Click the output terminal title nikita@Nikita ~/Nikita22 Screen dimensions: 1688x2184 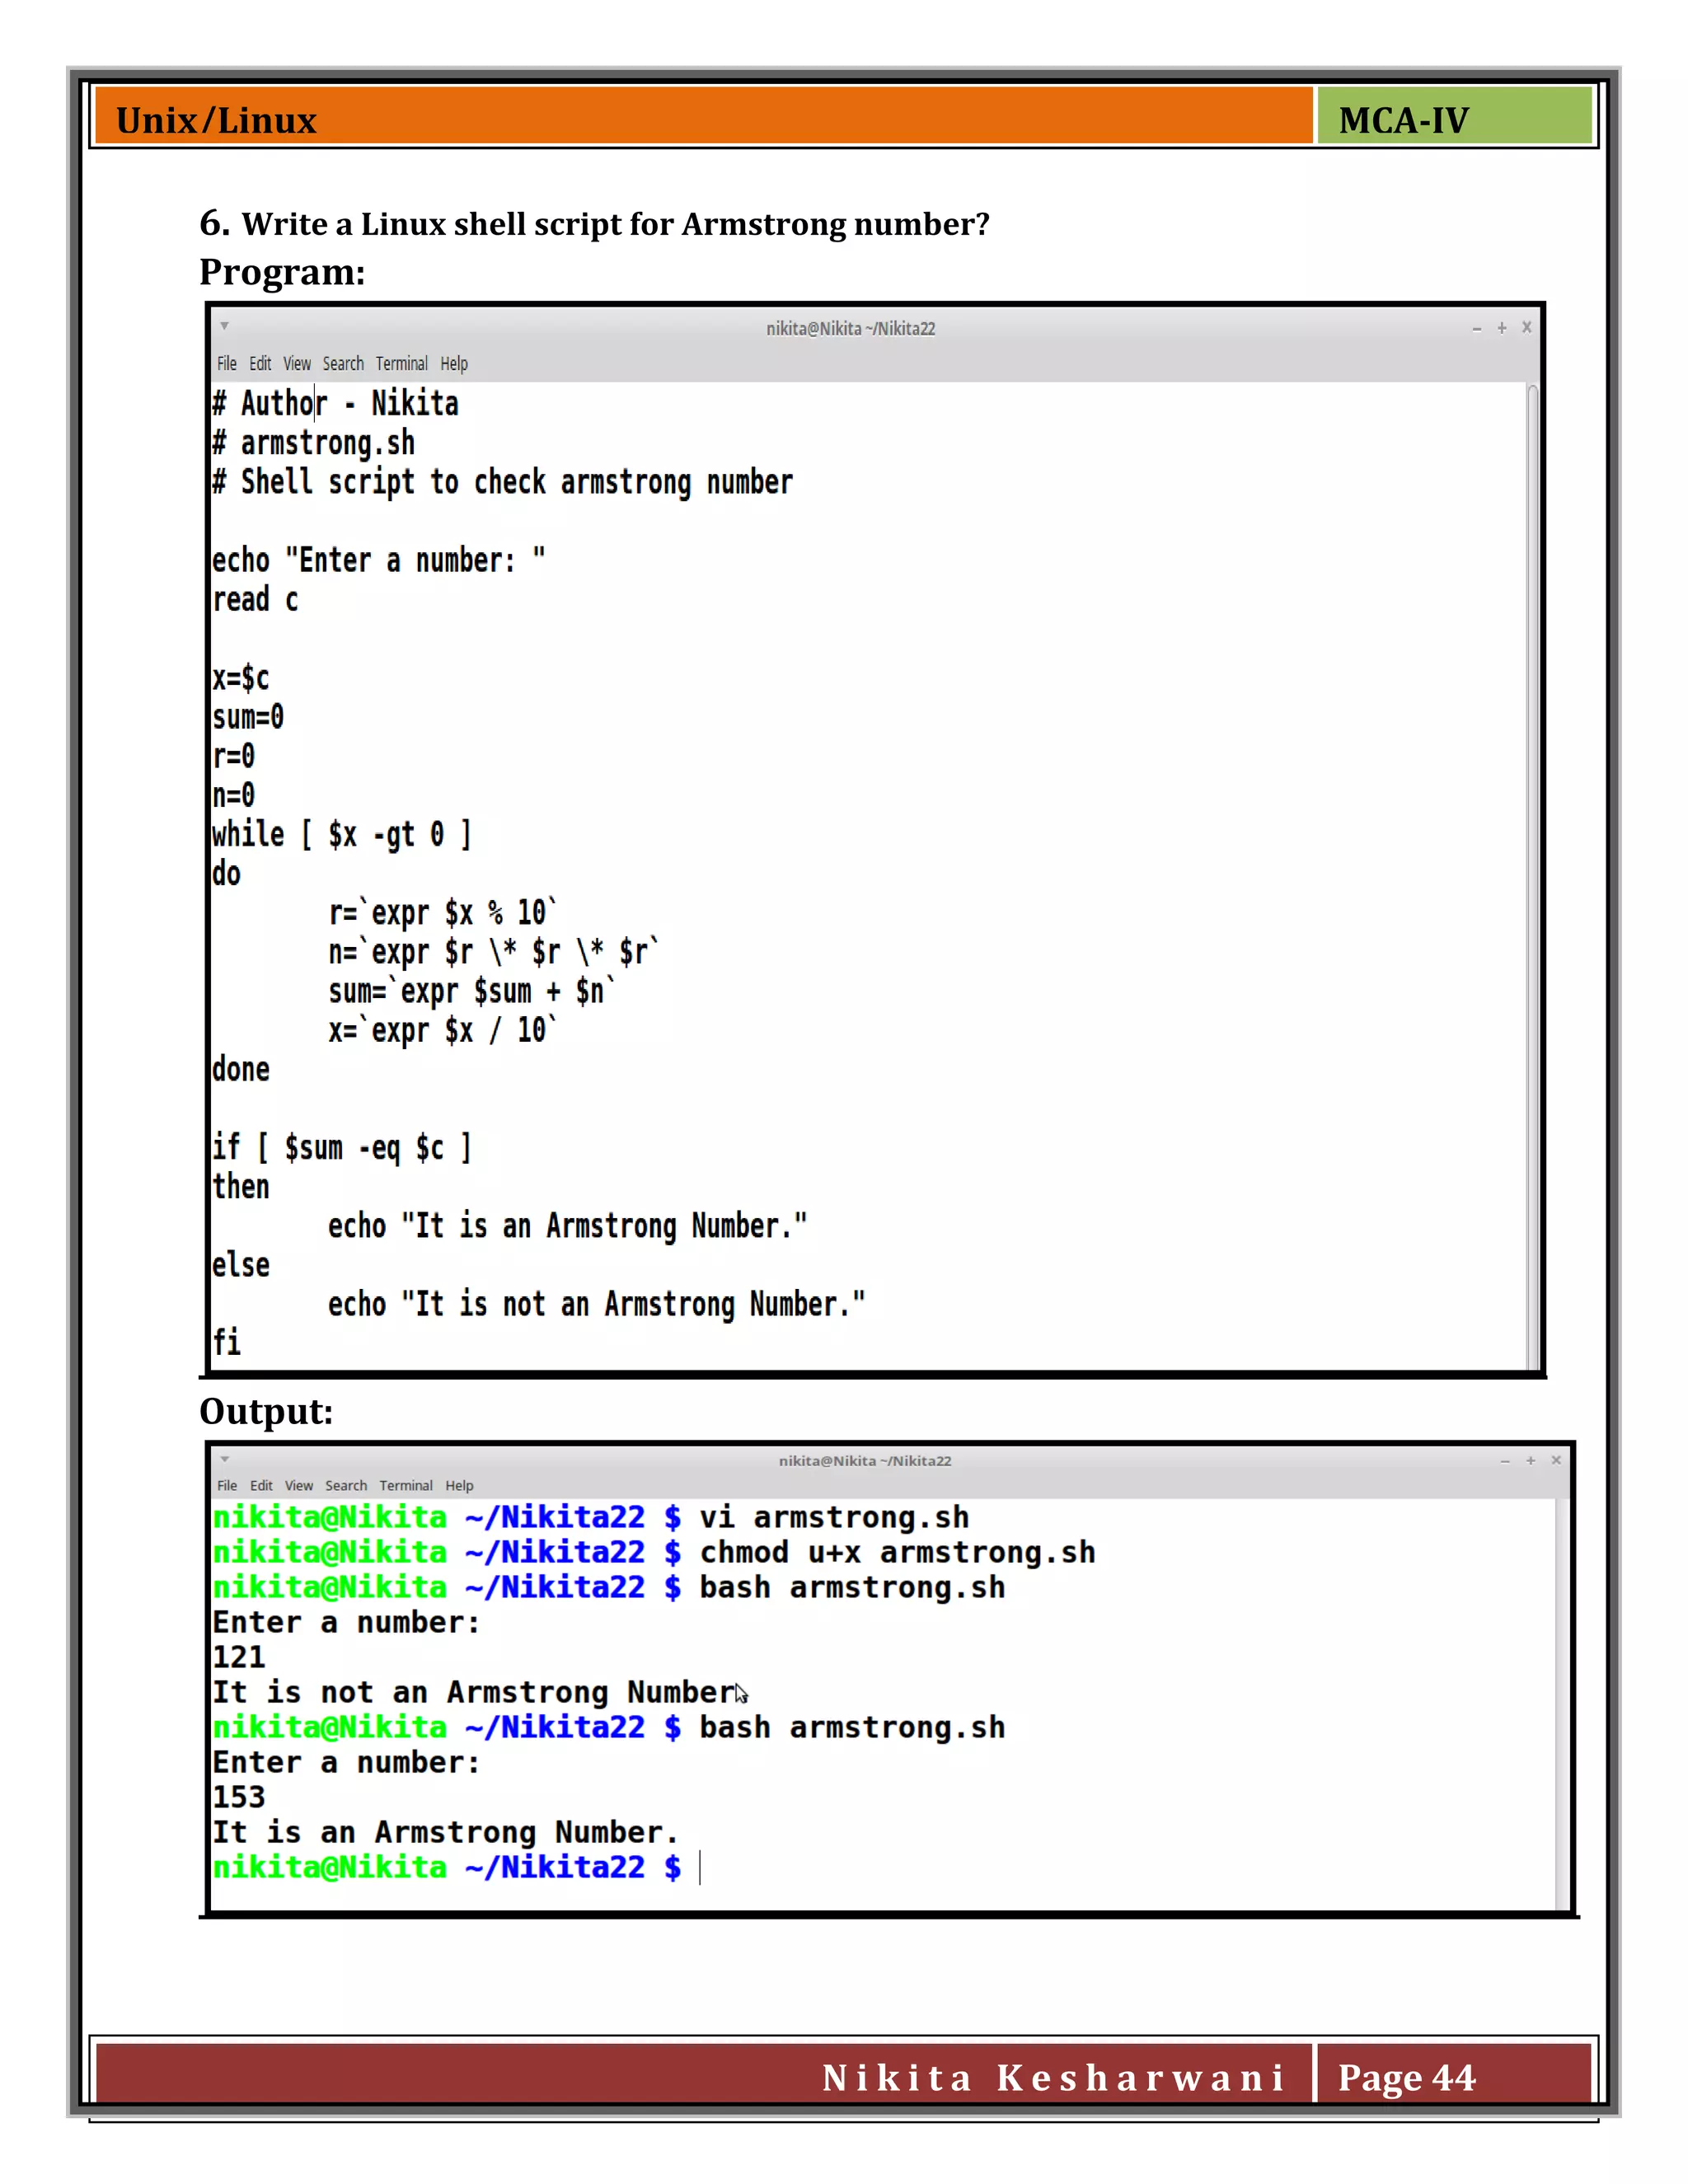tap(865, 1461)
